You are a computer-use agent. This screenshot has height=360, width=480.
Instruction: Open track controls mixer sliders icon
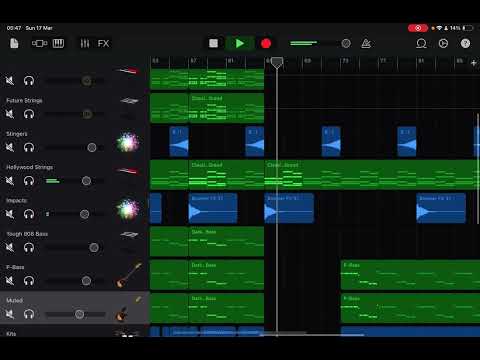point(85,43)
